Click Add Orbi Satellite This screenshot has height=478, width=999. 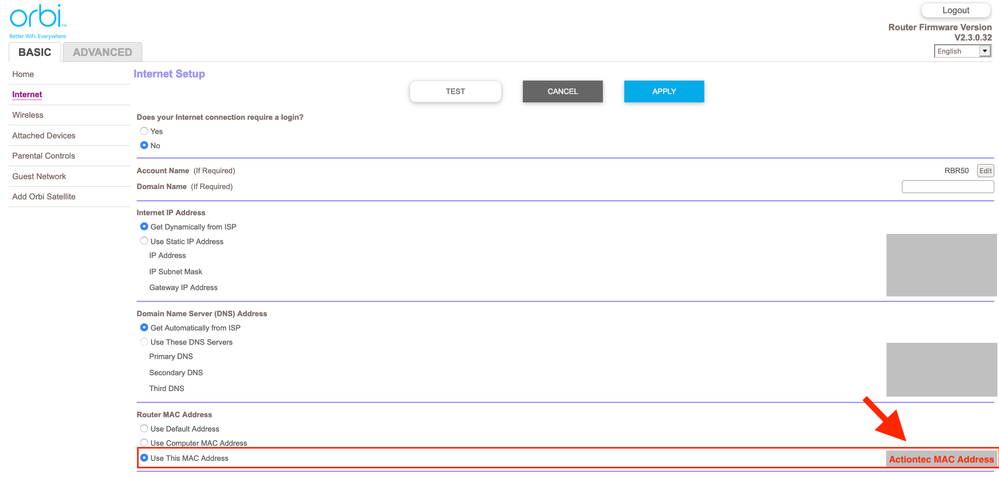point(44,197)
